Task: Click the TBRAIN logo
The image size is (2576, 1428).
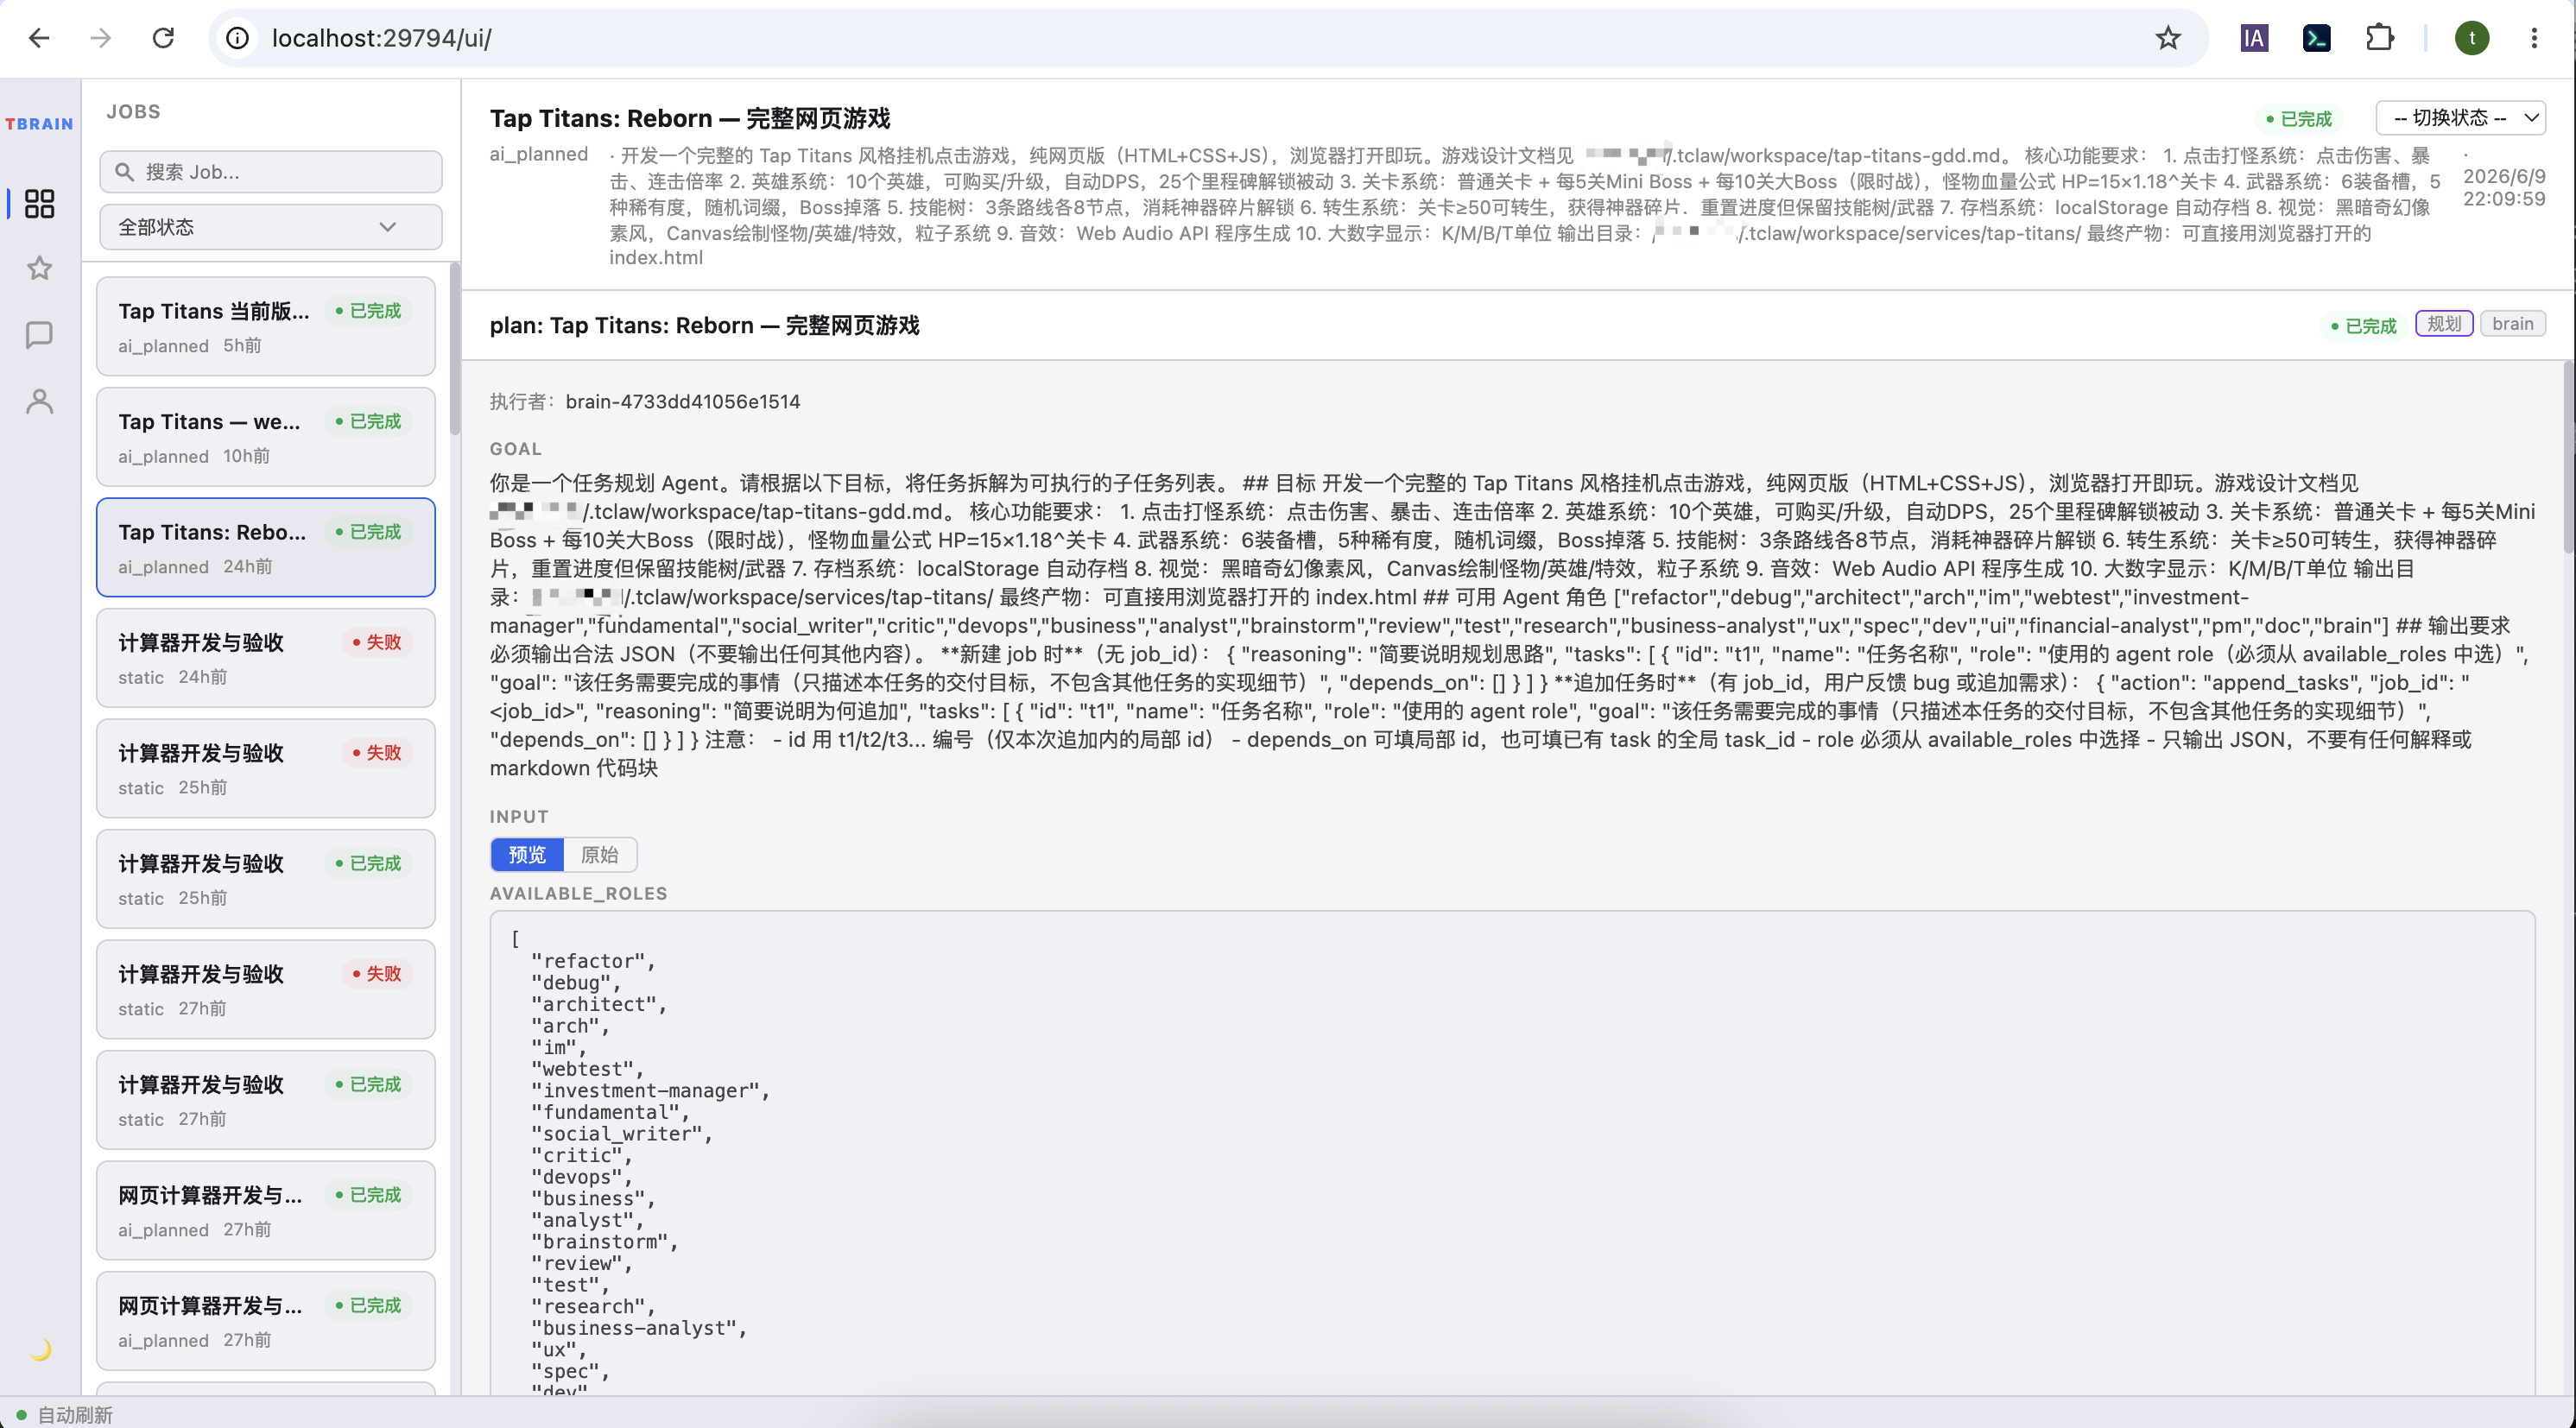Action: (39, 124)
